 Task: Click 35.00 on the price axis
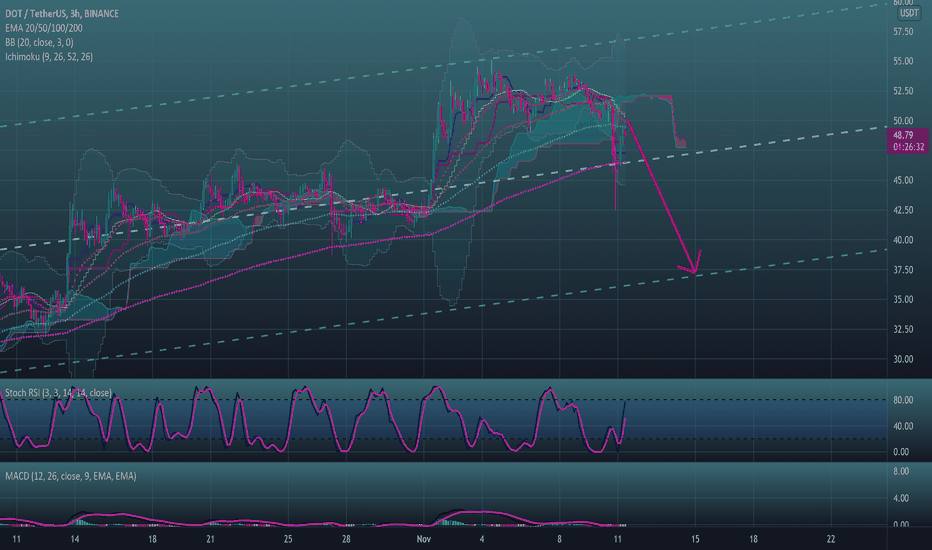point(903,300)
